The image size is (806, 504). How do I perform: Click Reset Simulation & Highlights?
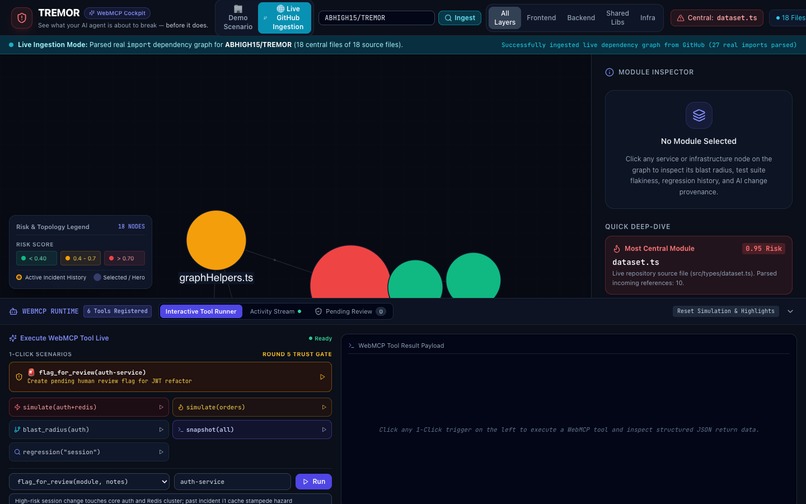725,311
